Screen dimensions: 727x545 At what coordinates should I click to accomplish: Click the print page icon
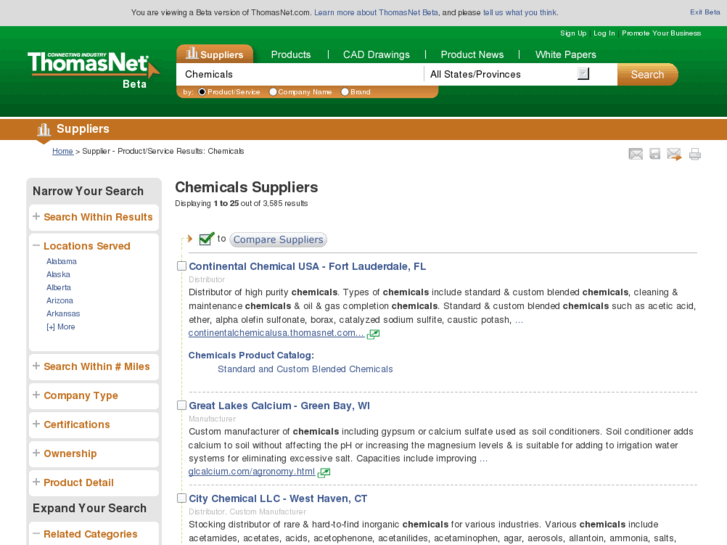[x=695, y=154]
